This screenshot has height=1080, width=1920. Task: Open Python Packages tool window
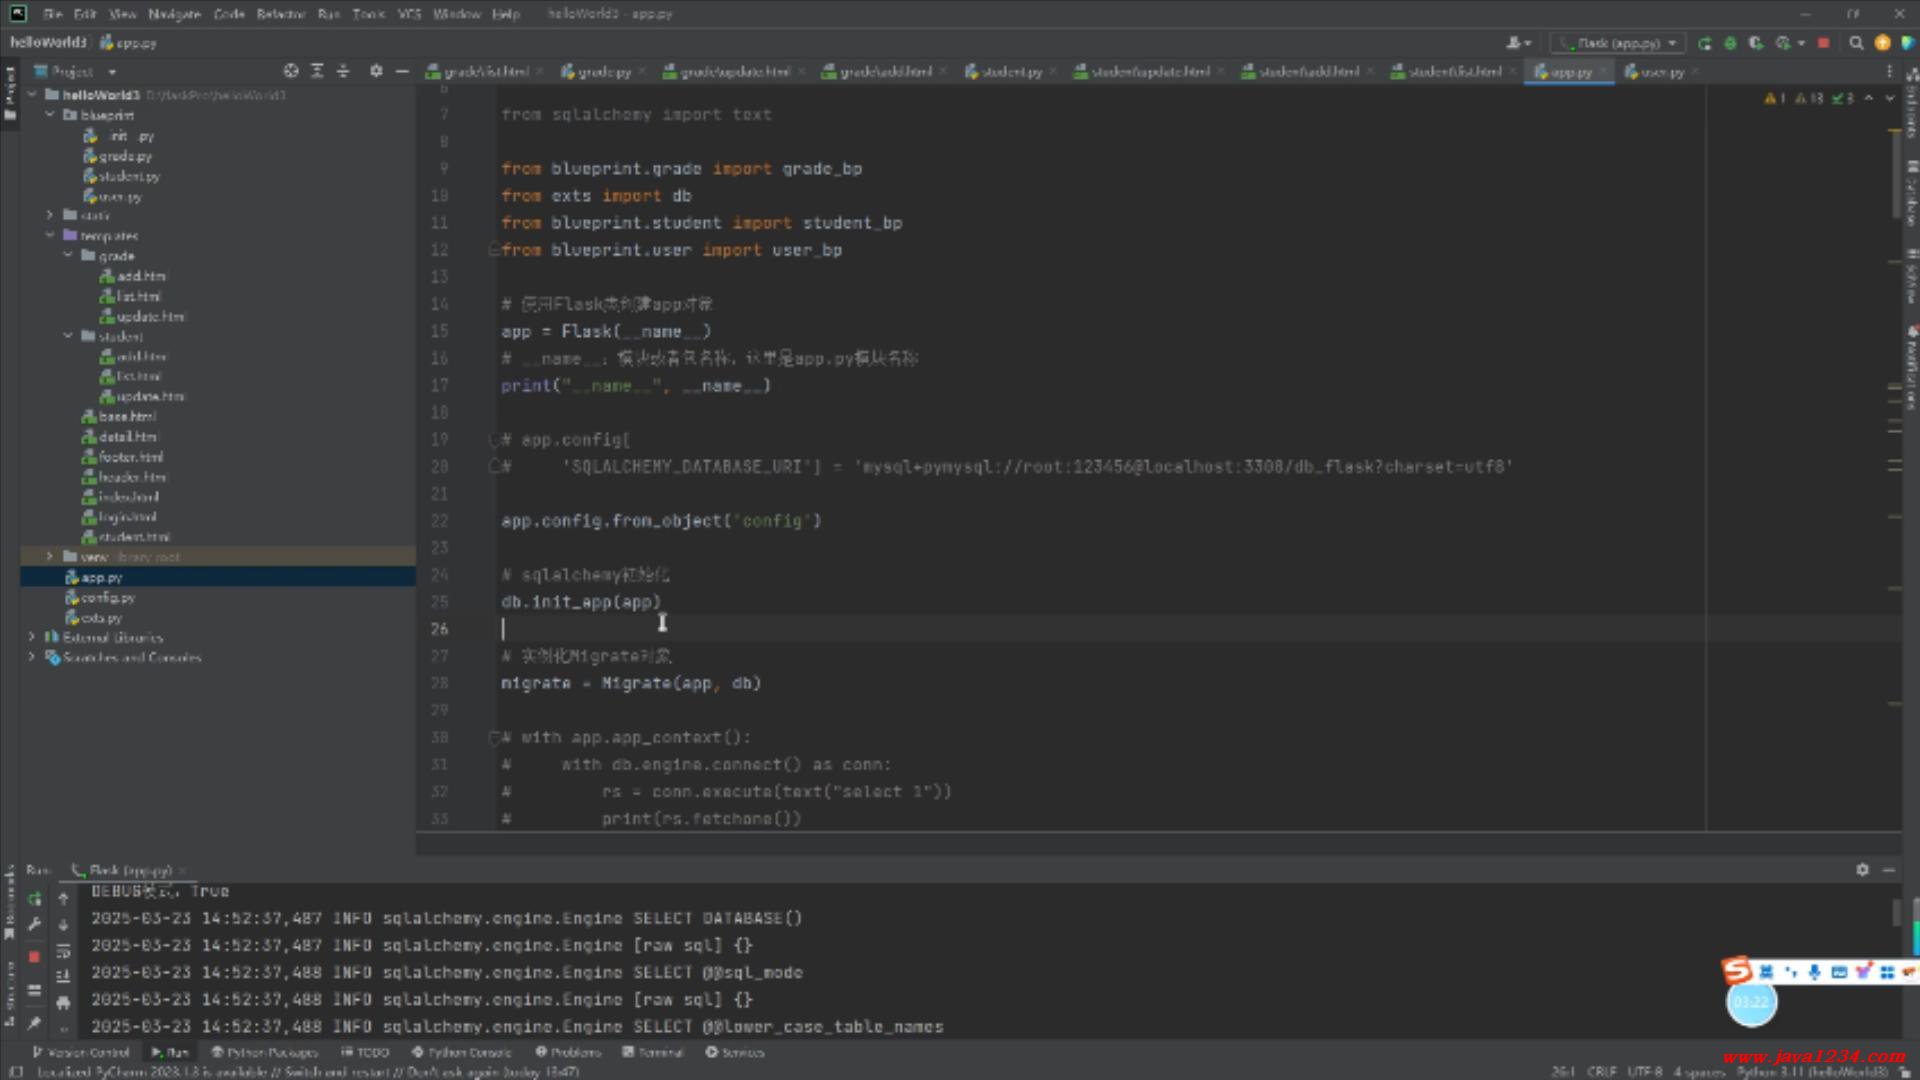265,1052
